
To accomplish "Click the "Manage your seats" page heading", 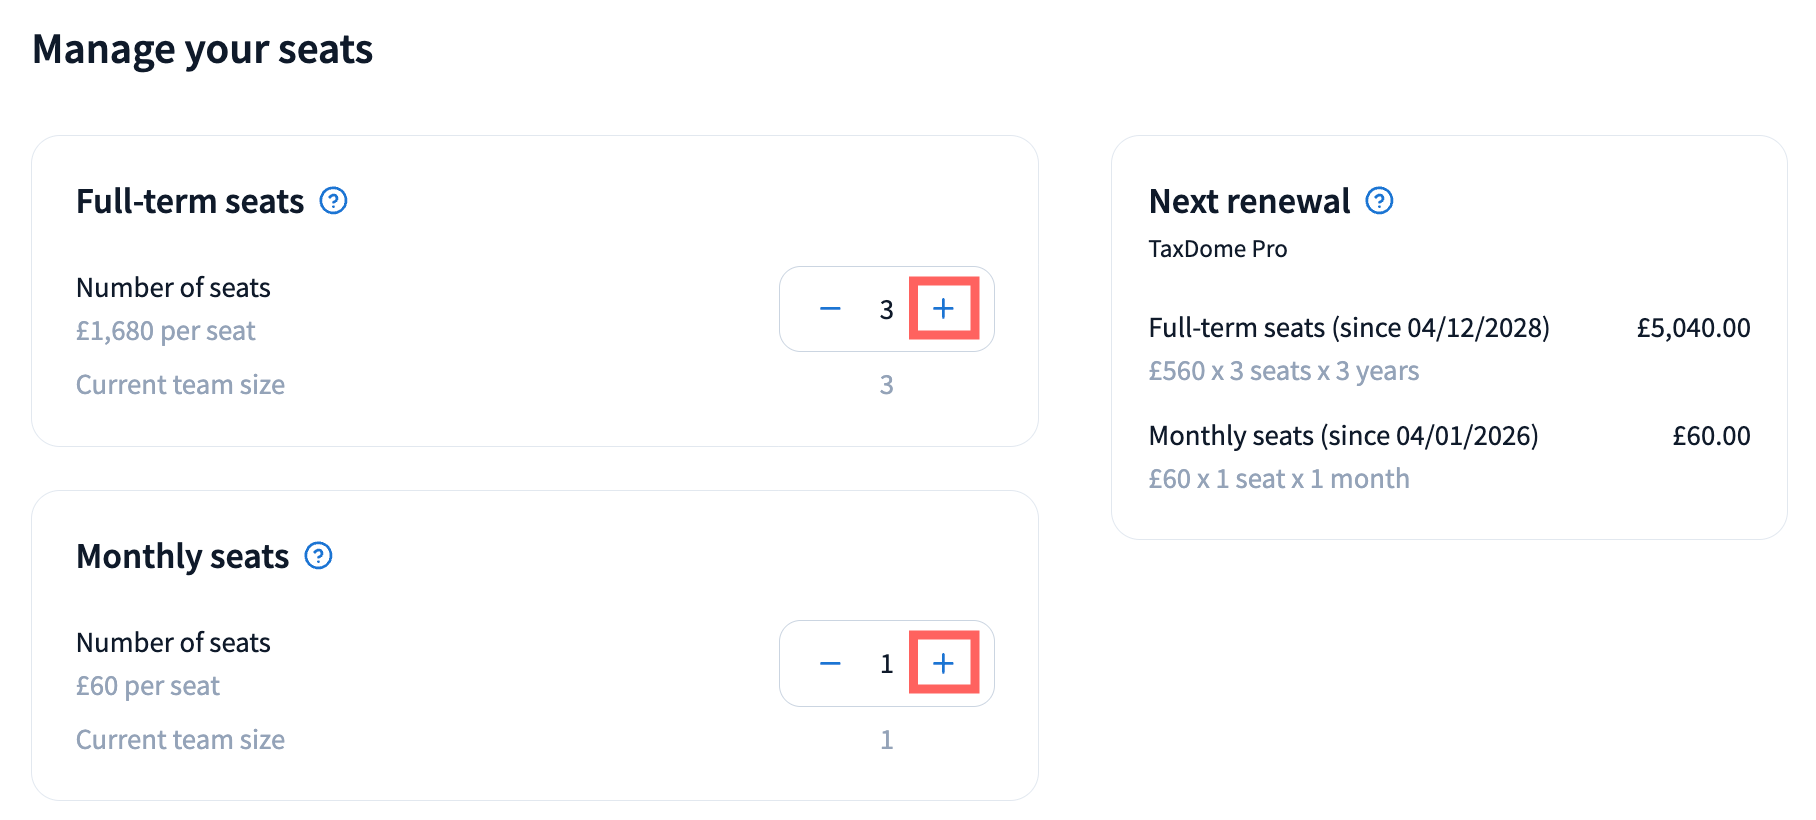I will 202,50.
